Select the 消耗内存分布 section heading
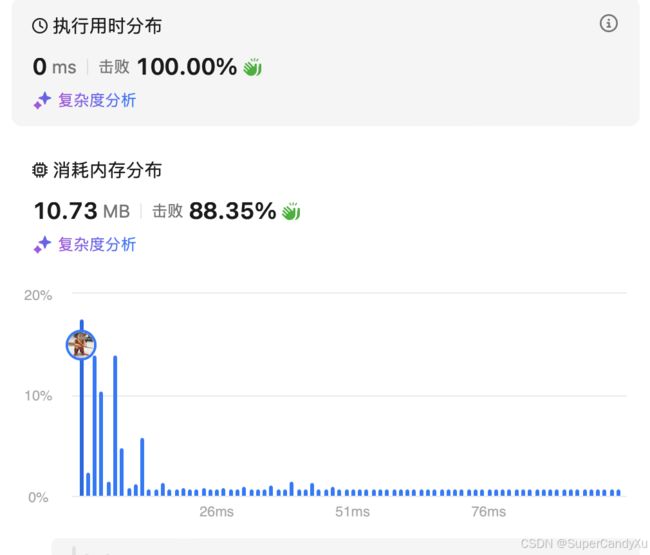The height and width of the screenshot is (555, 650). click(107, 170)
